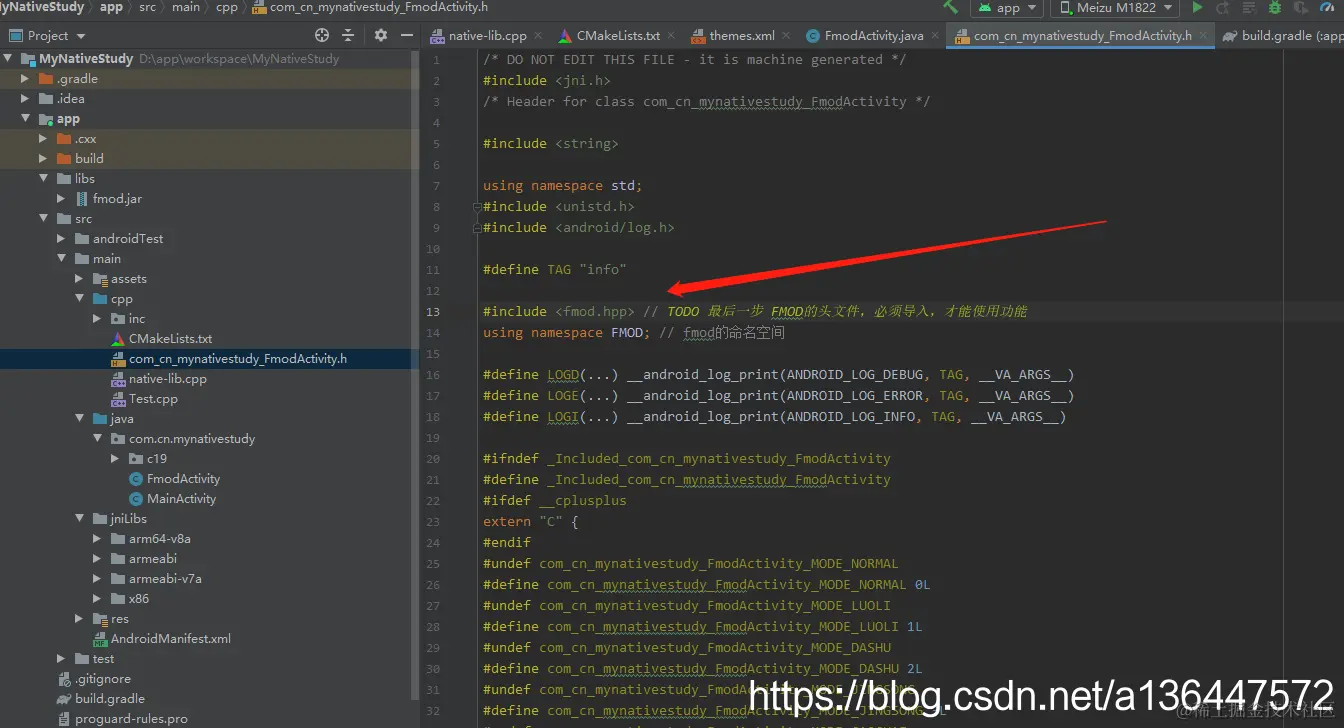Hide the Project tool window

coord(407,35)
